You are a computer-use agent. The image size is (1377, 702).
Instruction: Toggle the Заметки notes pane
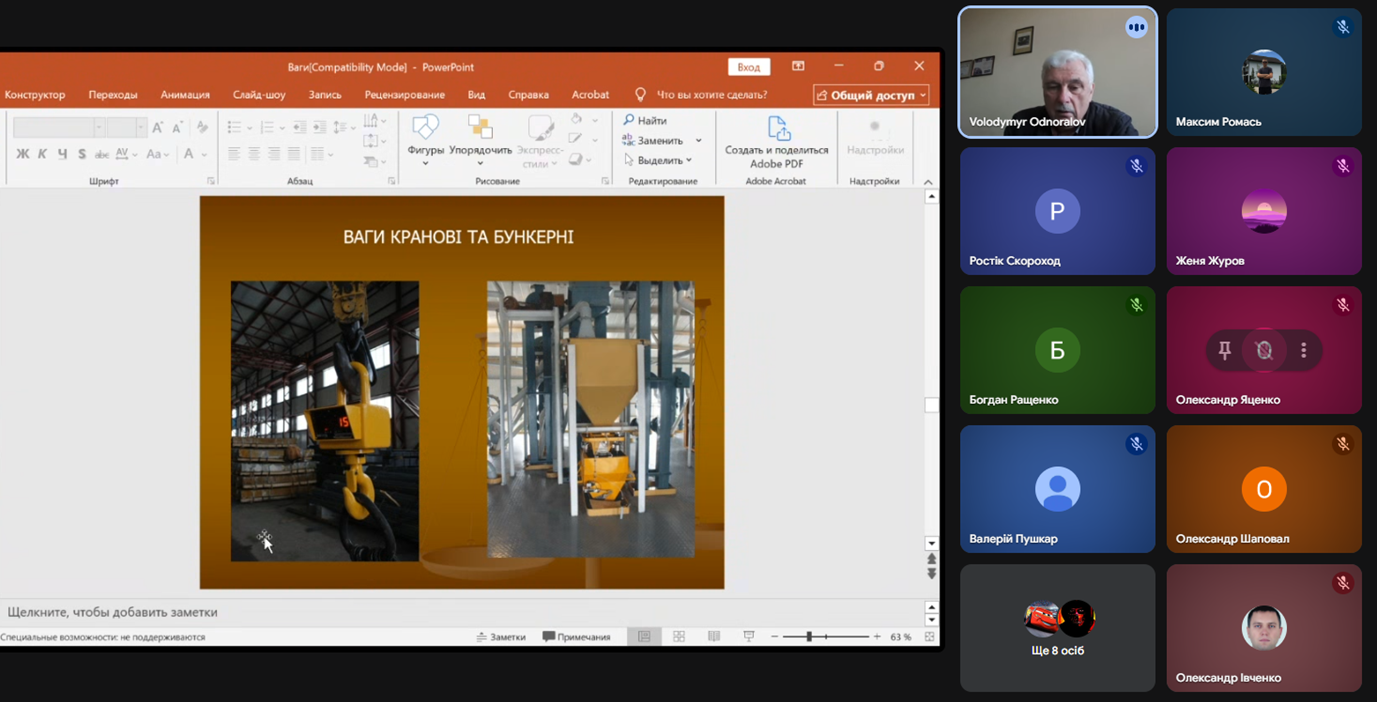pyautogui.click(x=501, y=637)
